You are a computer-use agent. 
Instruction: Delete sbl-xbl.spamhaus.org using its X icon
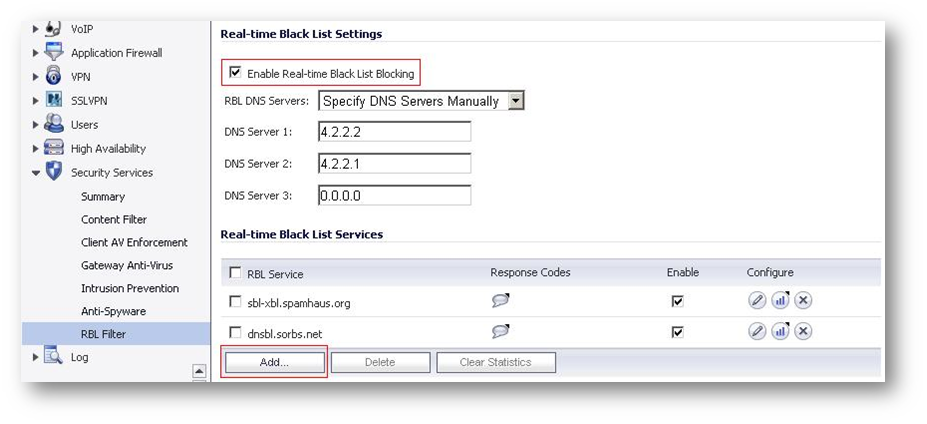pos(802,300)
